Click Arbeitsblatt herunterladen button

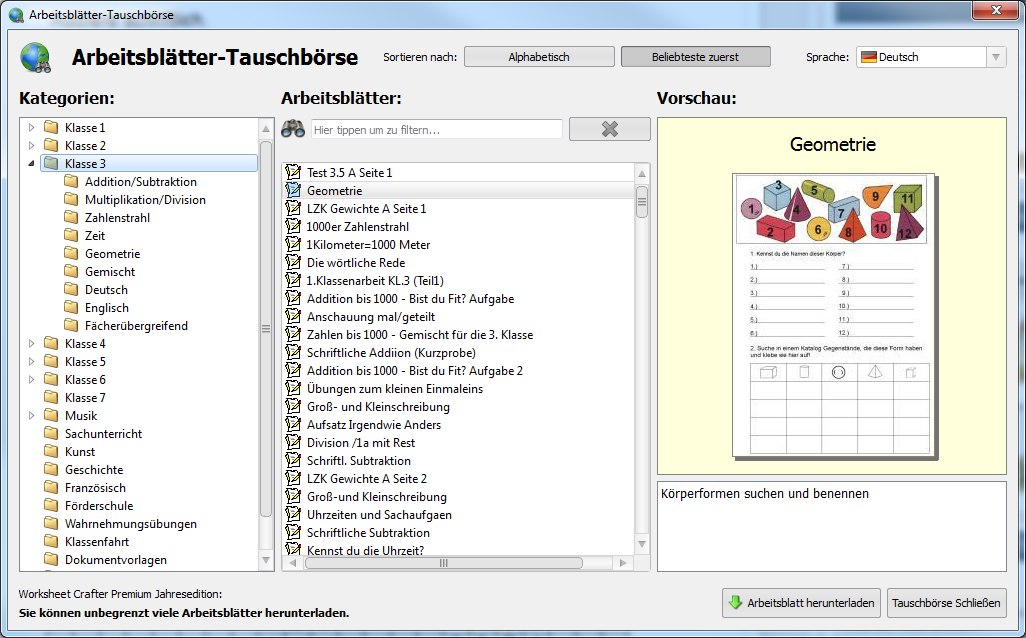click(x=801, y=603)
